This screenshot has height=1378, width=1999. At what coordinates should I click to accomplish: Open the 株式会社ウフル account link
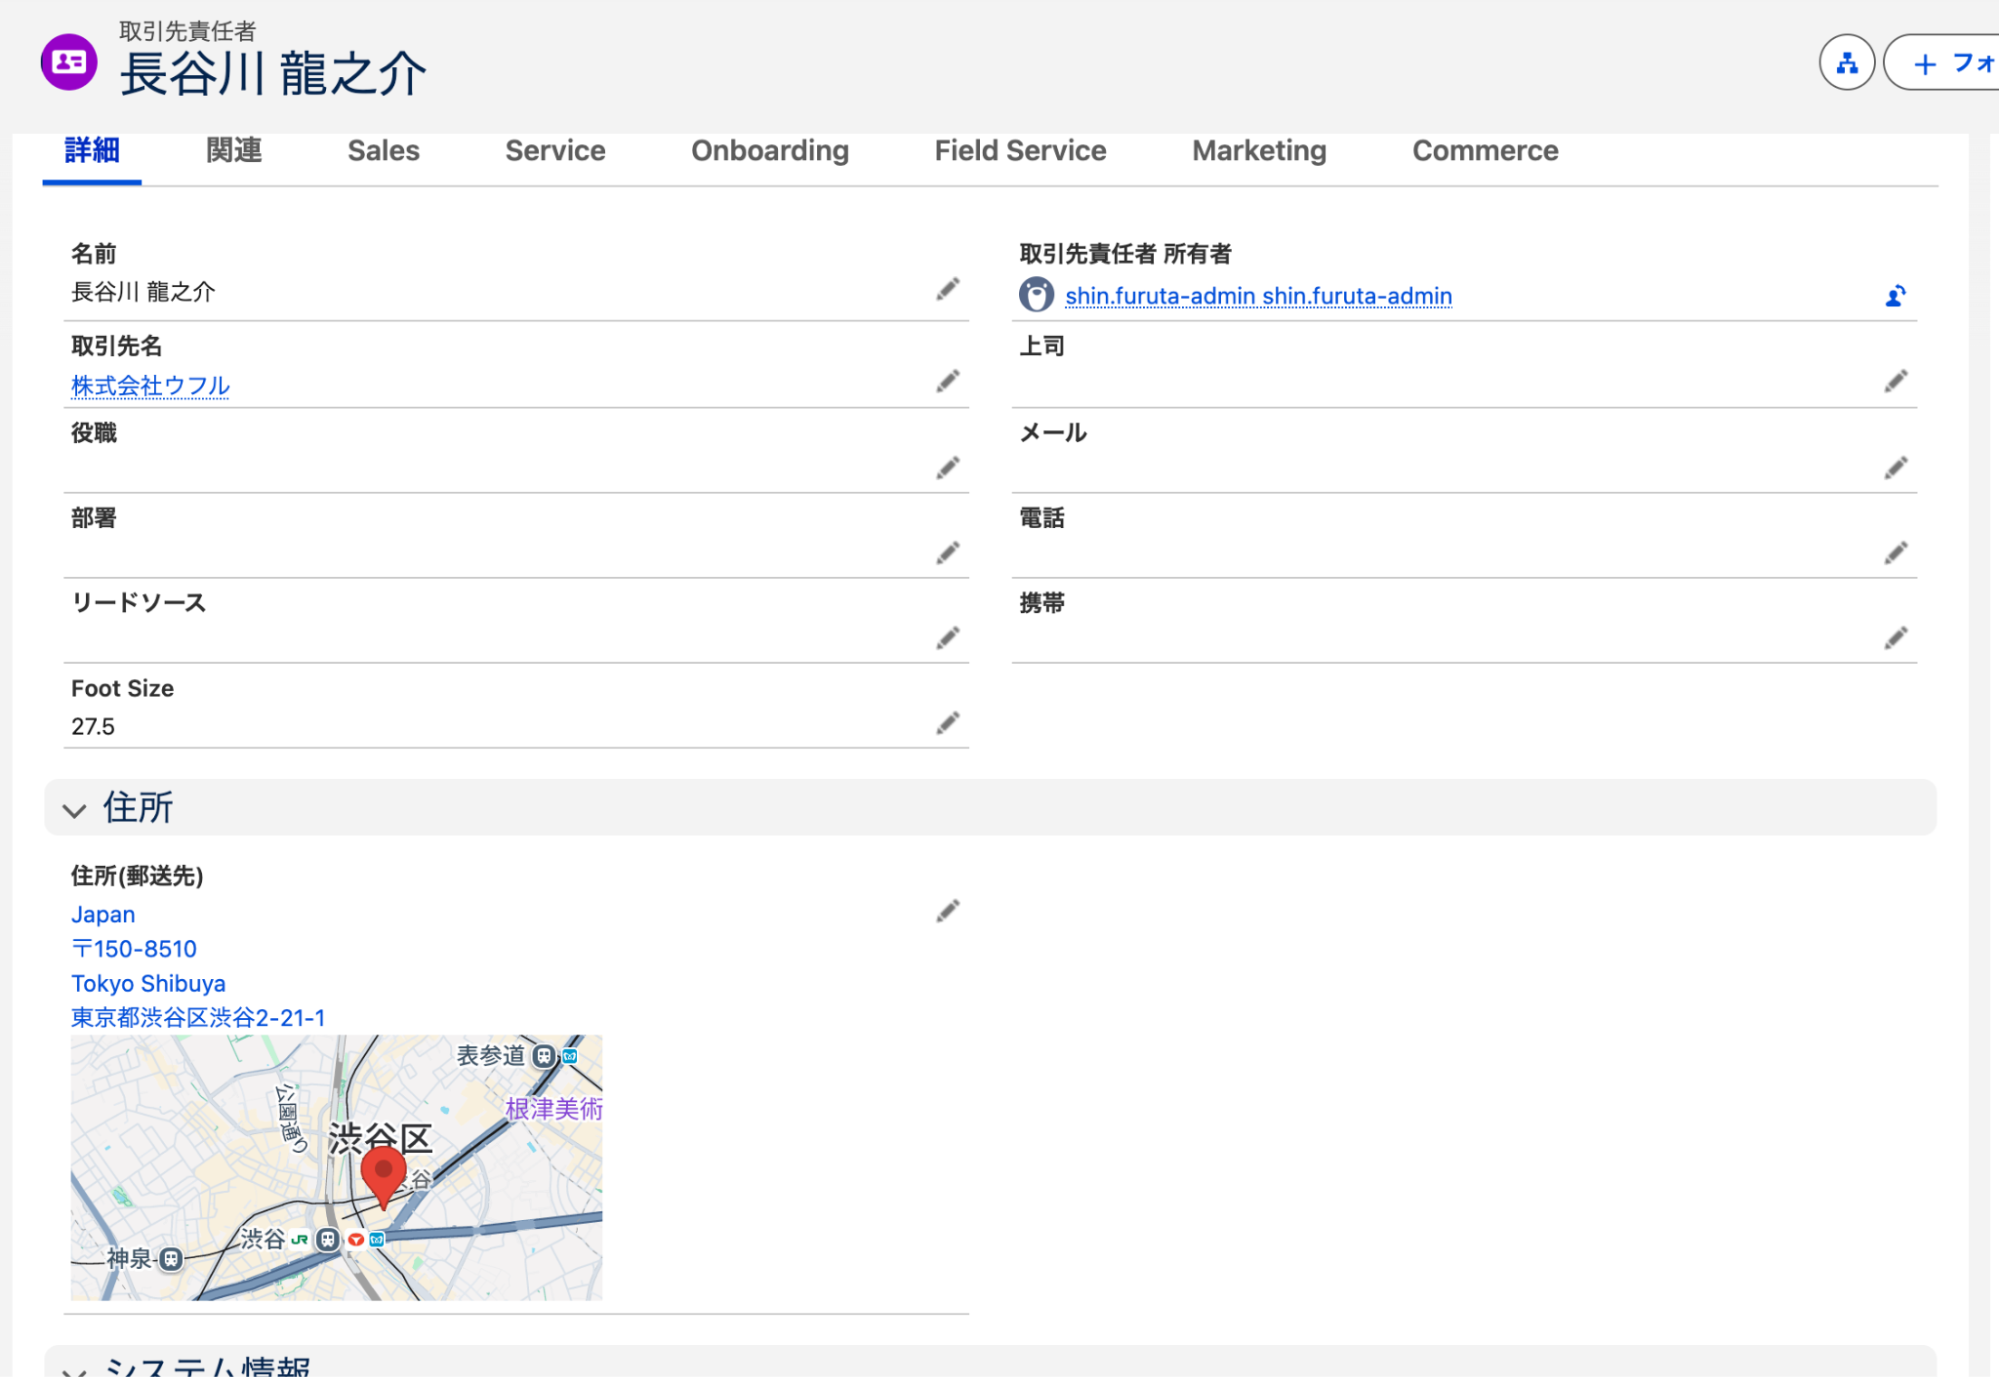pyautogui.click(x=150, y=386)
